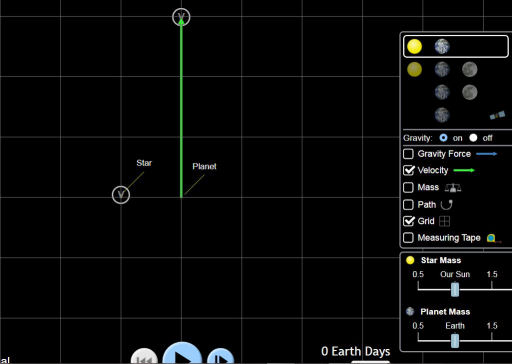Set Gravity to off
The height and width of the screenshot is (364, 512).
(x=473, y=138)
